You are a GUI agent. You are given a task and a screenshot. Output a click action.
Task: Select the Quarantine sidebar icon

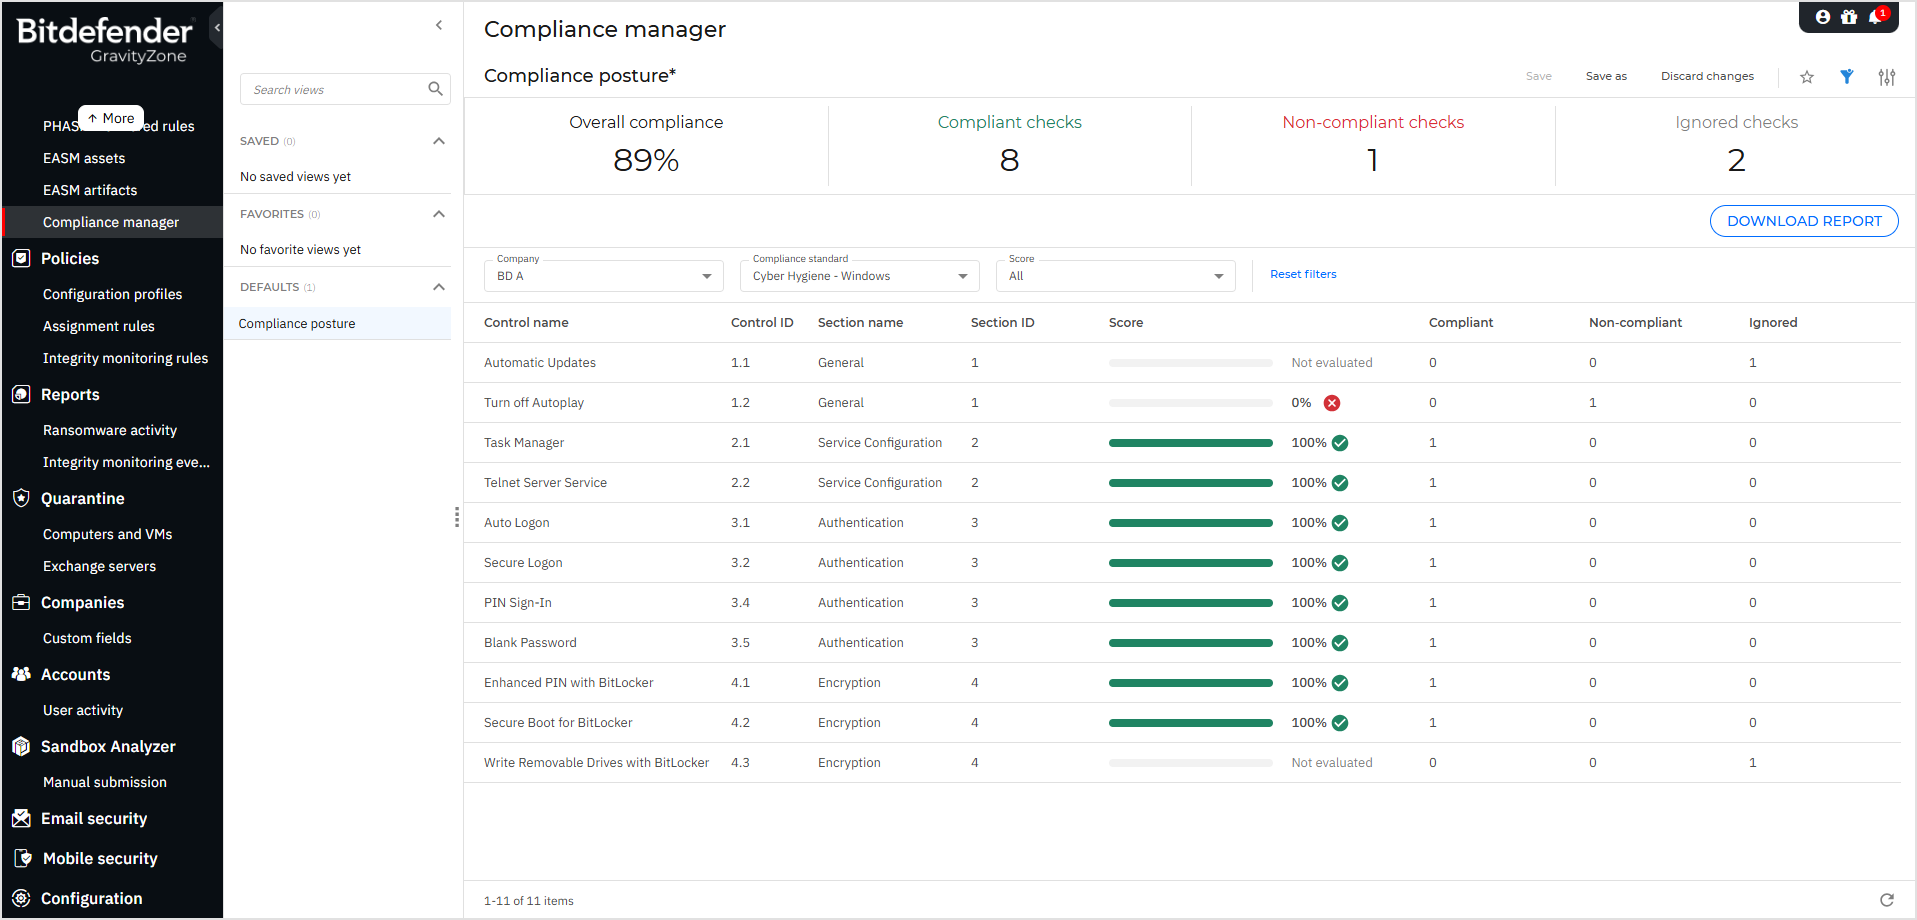(21, 498)
